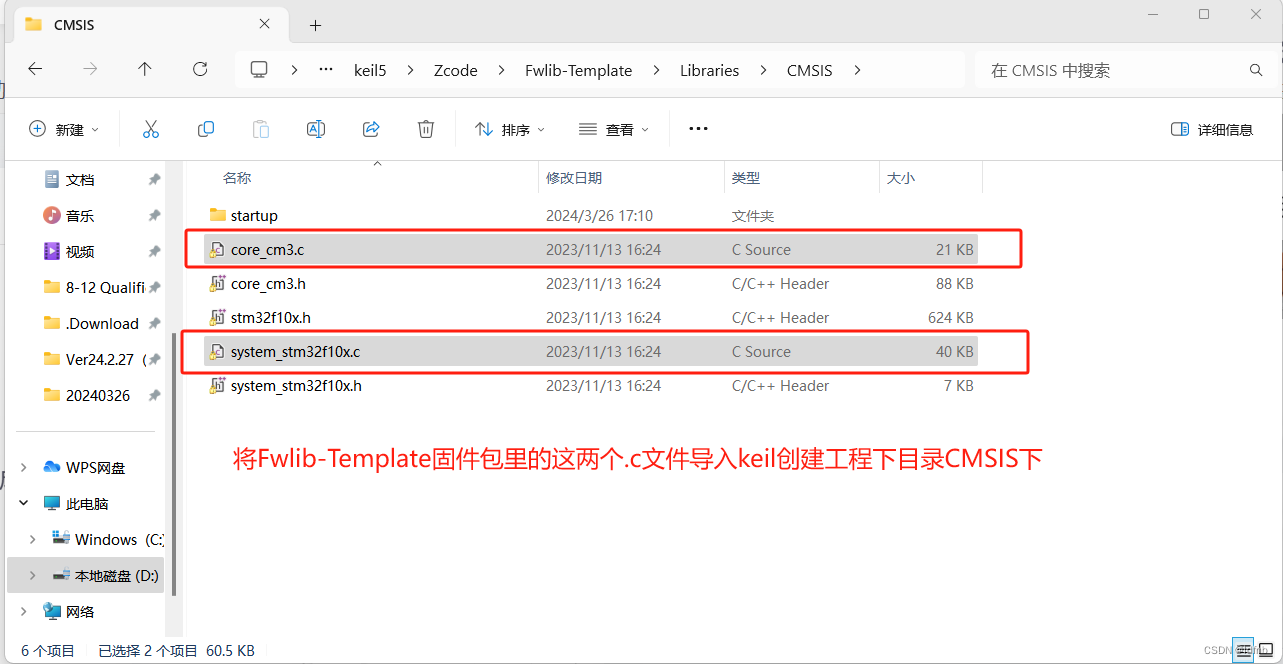1283x664 pixels.
Task: Expand the WPS网盘 tree node
Action: point(24,467)
